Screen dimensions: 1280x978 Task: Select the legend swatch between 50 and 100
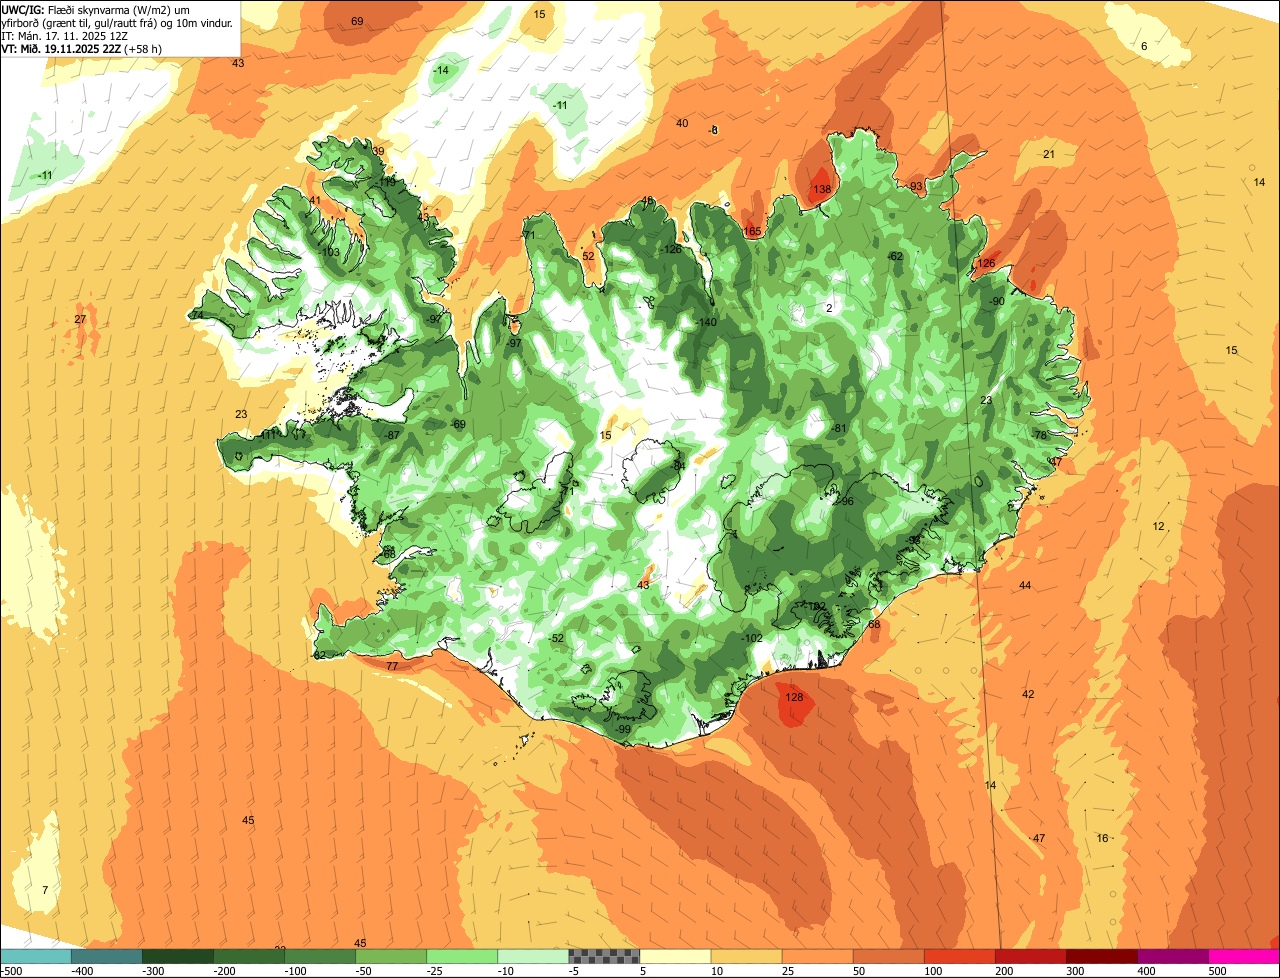888,956
